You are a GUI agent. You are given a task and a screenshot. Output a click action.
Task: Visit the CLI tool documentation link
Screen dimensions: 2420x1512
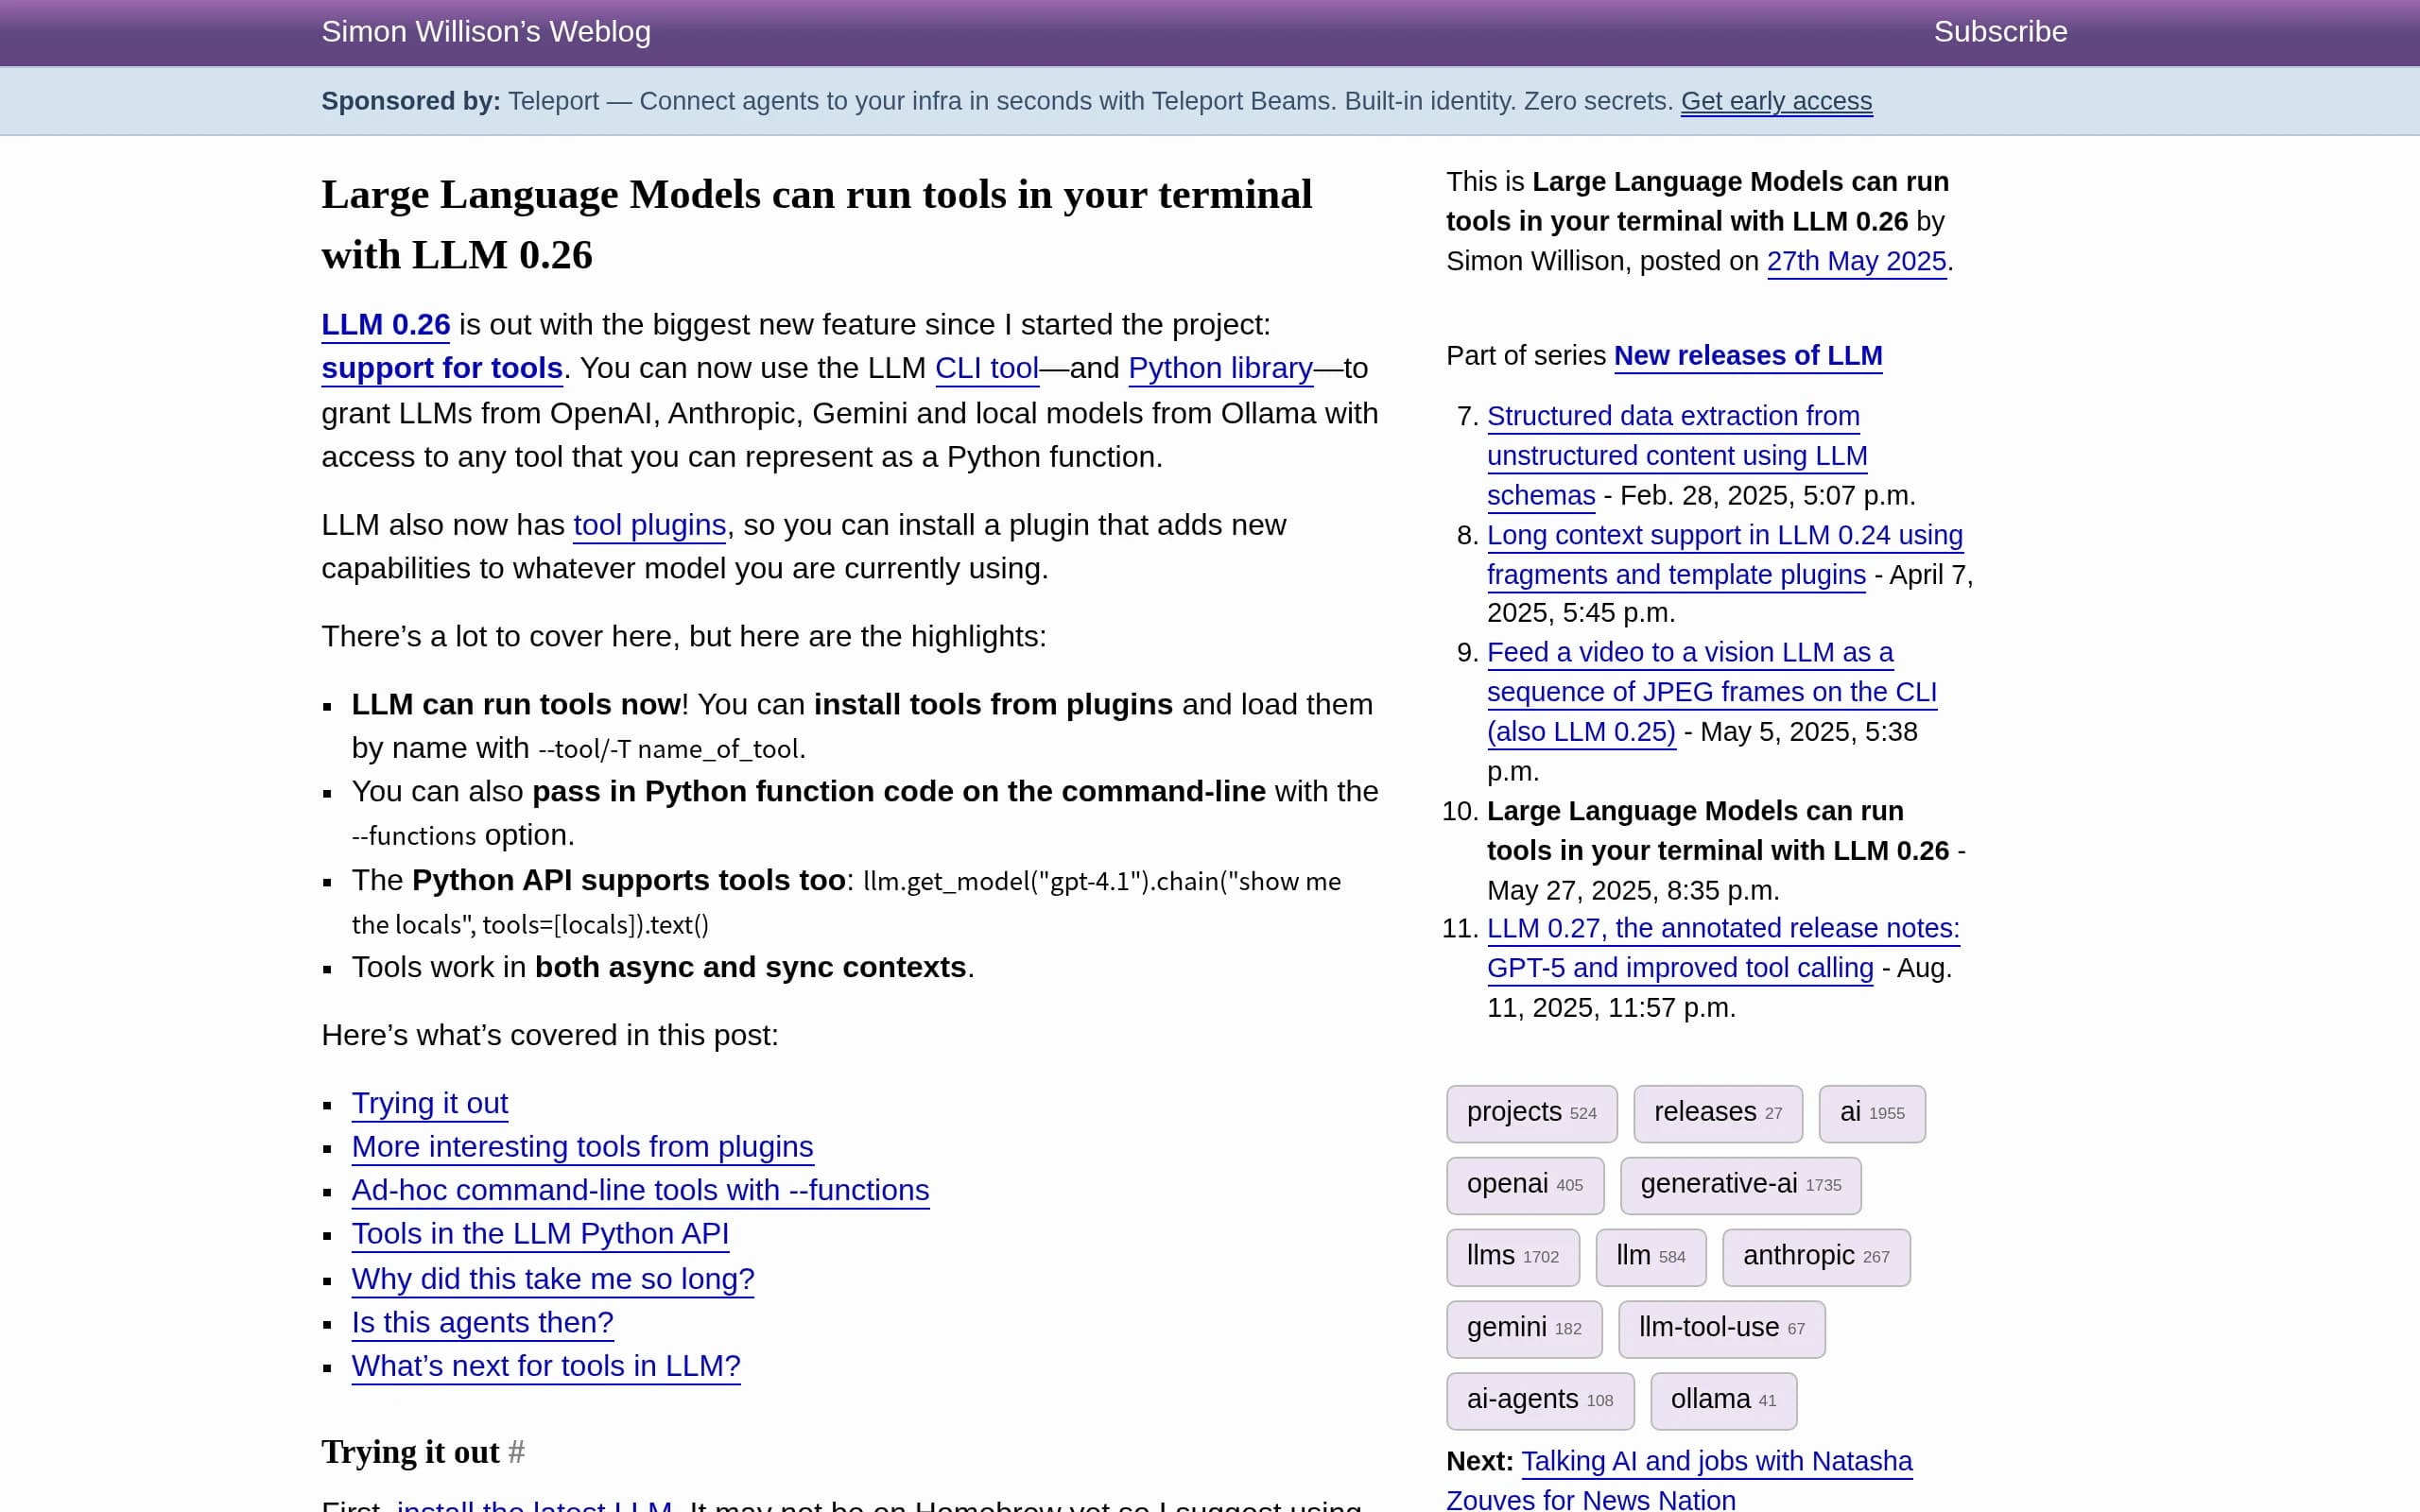click(987, 368)
